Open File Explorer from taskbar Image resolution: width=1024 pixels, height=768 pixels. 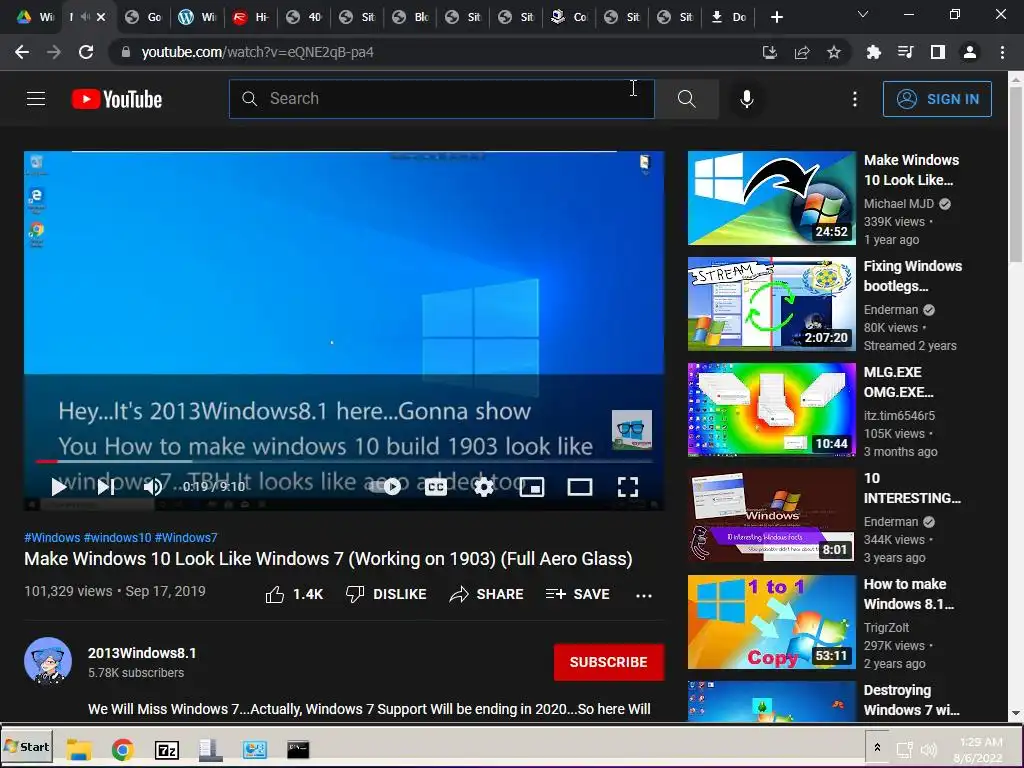point(78,749)
